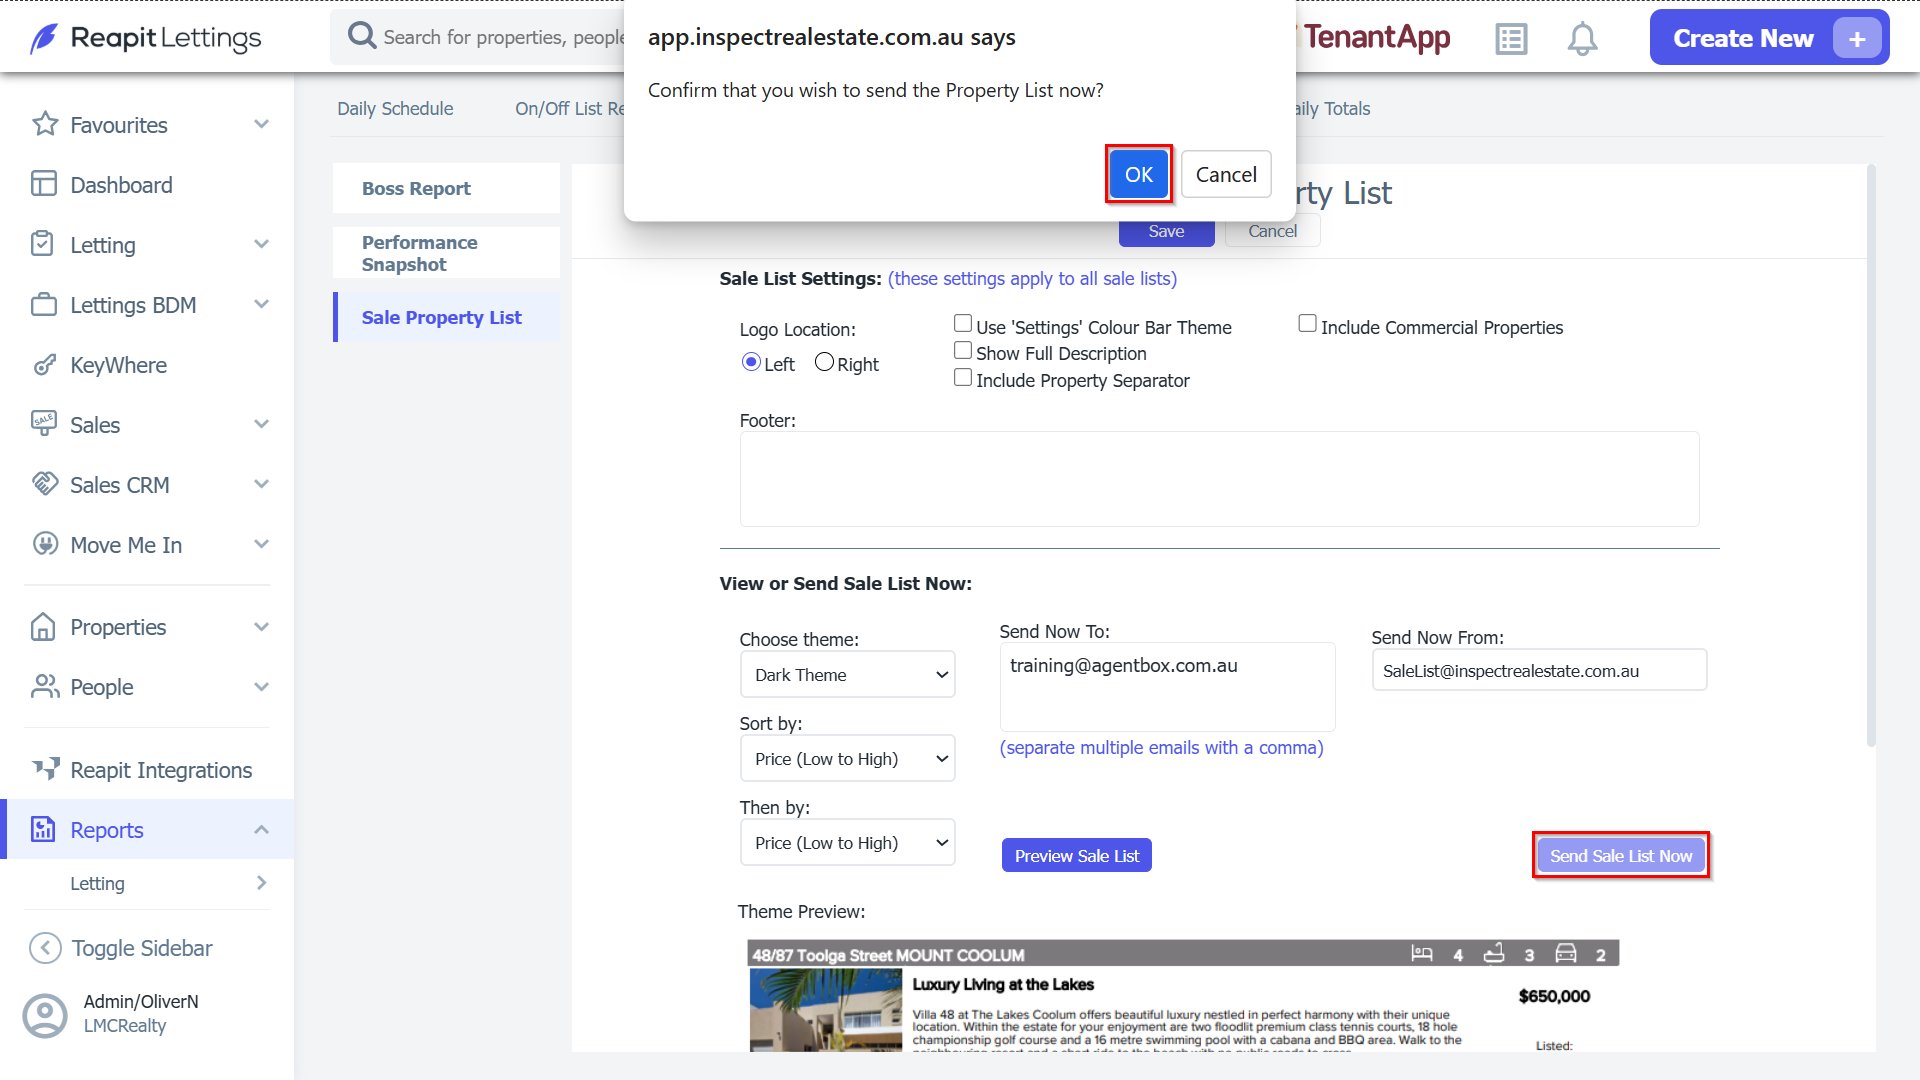Click into the Footer text area

coord(1219,479)
